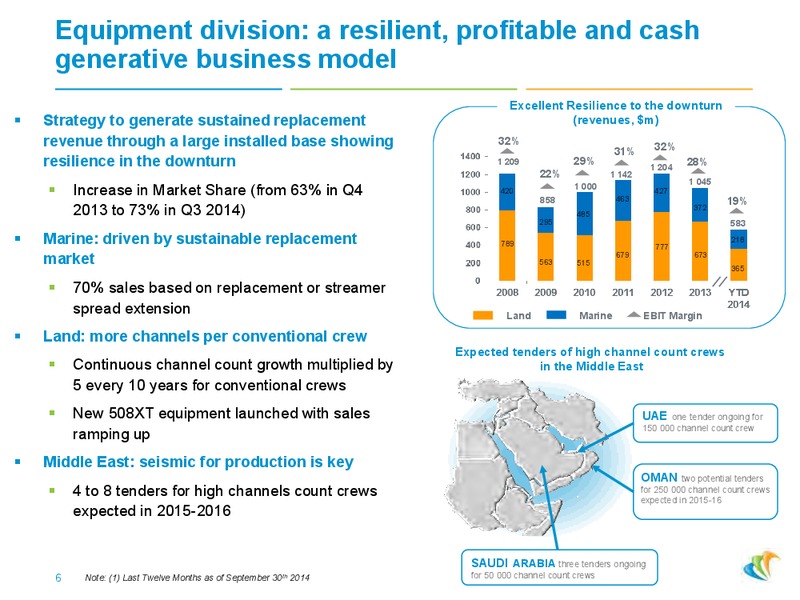Click the 19% EBIT marker above YTD 2014
This screenshot has width=800, height=600.
pyautogui.click(x=737, y=211)
